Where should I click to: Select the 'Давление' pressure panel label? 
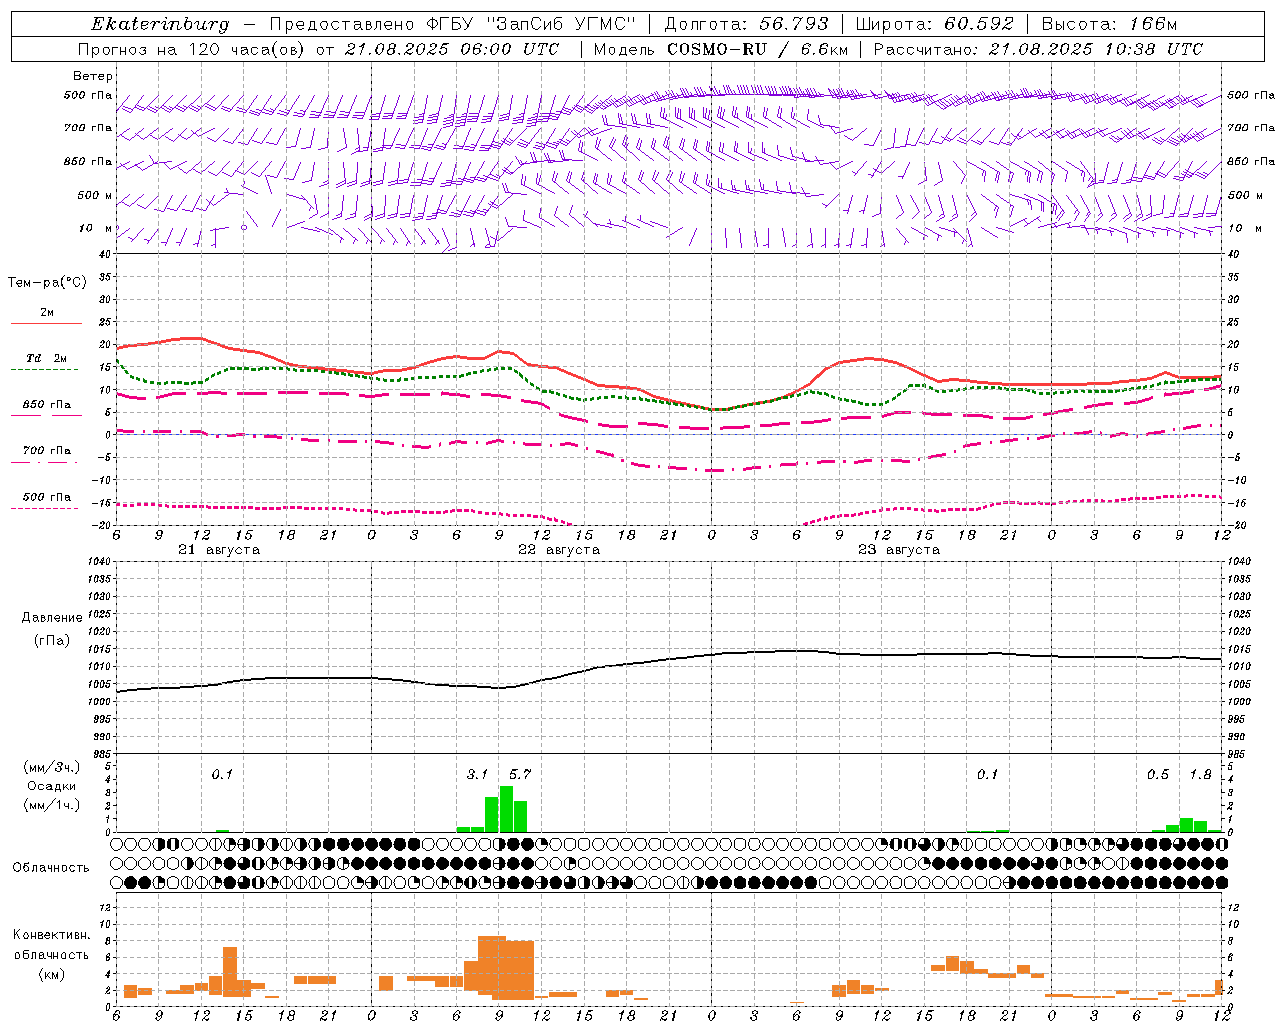tap(50, 618)
